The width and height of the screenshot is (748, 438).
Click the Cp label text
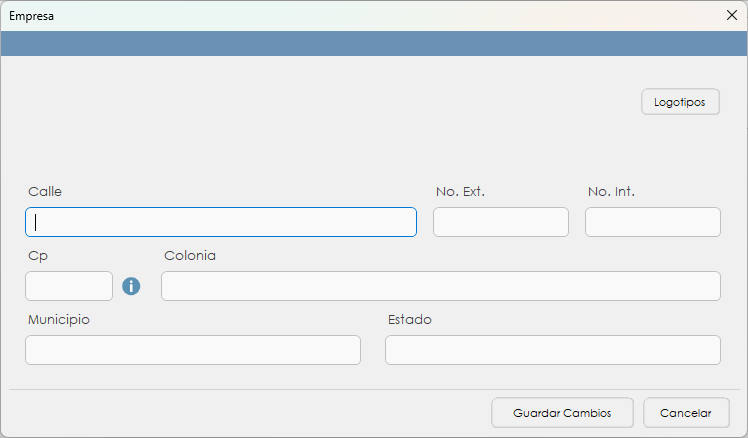(38, 255)
